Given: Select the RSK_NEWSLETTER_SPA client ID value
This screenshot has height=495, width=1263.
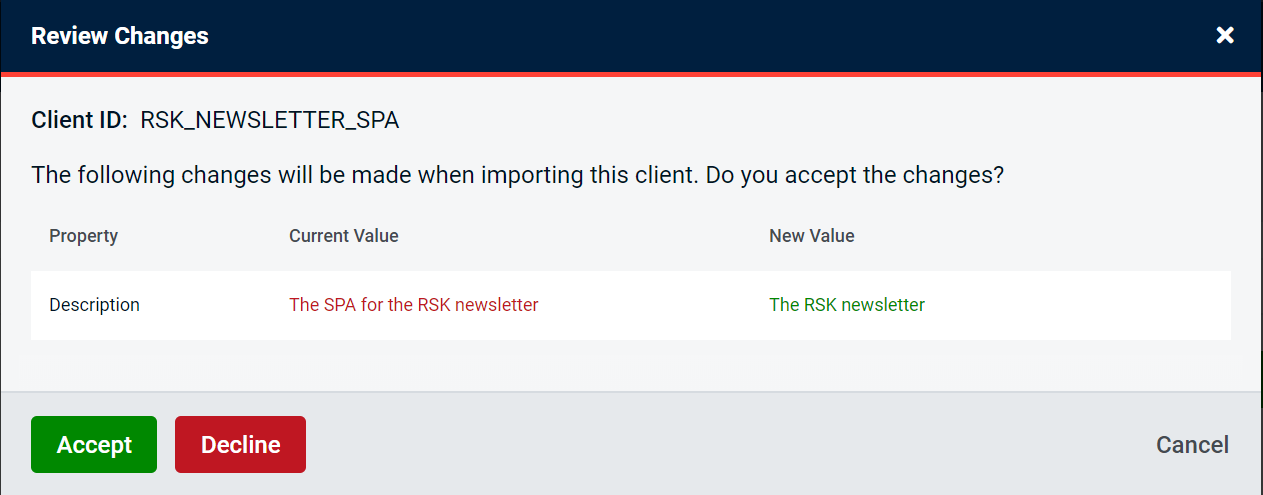Looking at the screenshot, I should pyautogui.click(x=270, y=121).
